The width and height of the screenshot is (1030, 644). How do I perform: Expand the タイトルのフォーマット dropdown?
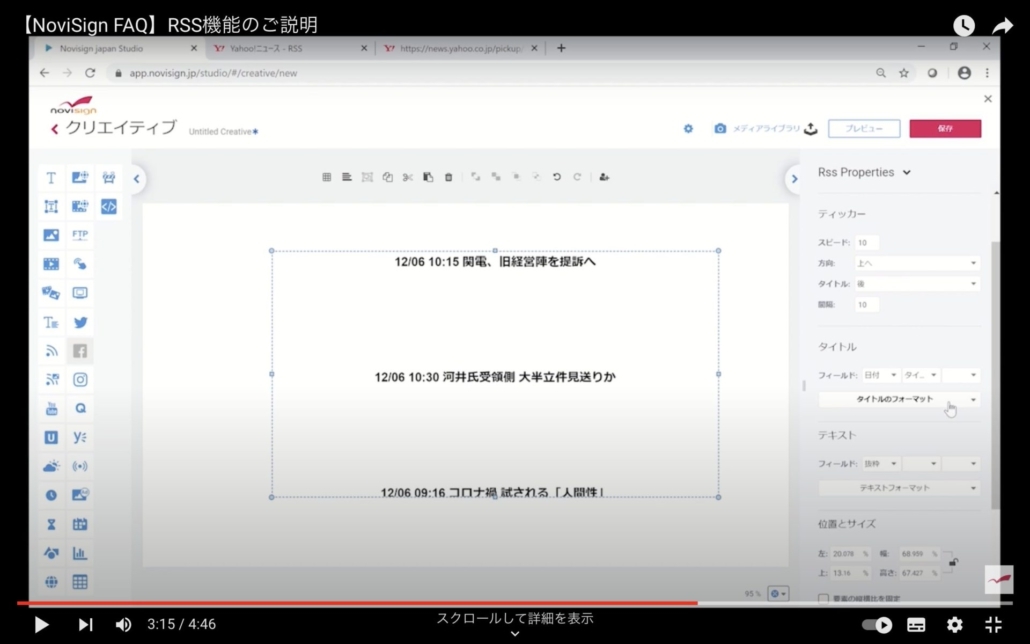click(x=898, y=399)
